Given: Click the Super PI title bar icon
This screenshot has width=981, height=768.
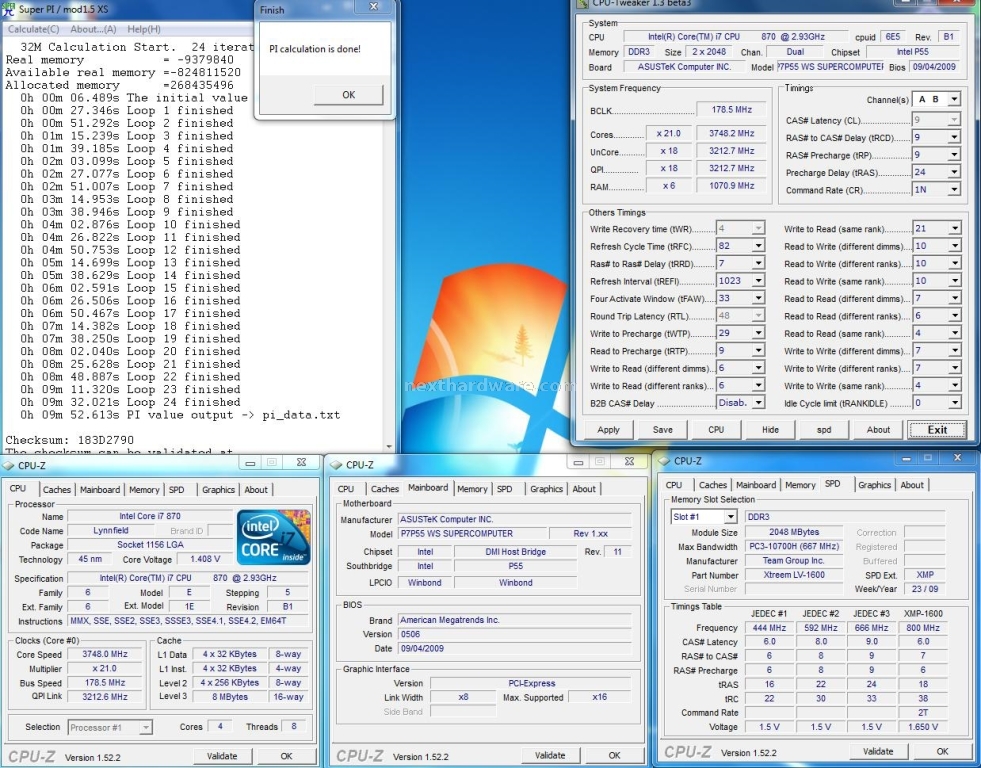Looking at the screenshot, I should tap(9, 9).
